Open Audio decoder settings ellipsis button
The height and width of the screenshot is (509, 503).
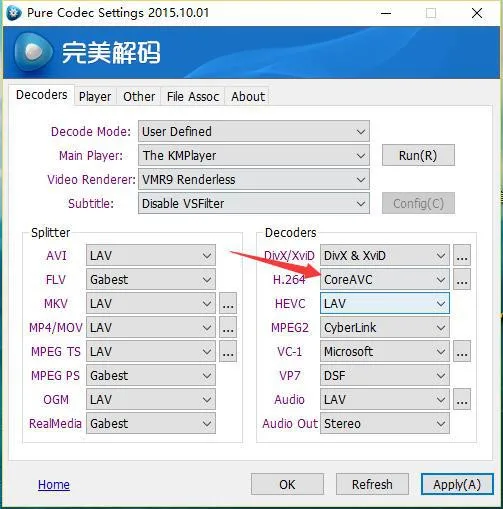click(462, 399)
